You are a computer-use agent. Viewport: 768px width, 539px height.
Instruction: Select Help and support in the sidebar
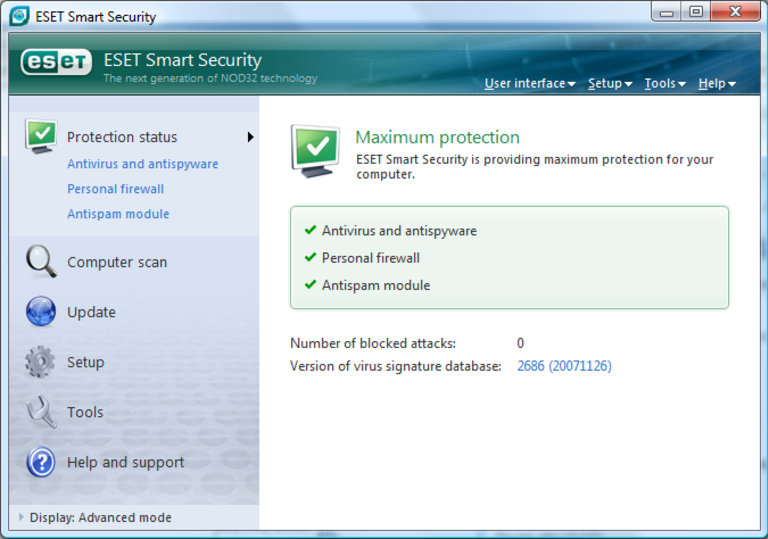[125, 463]
